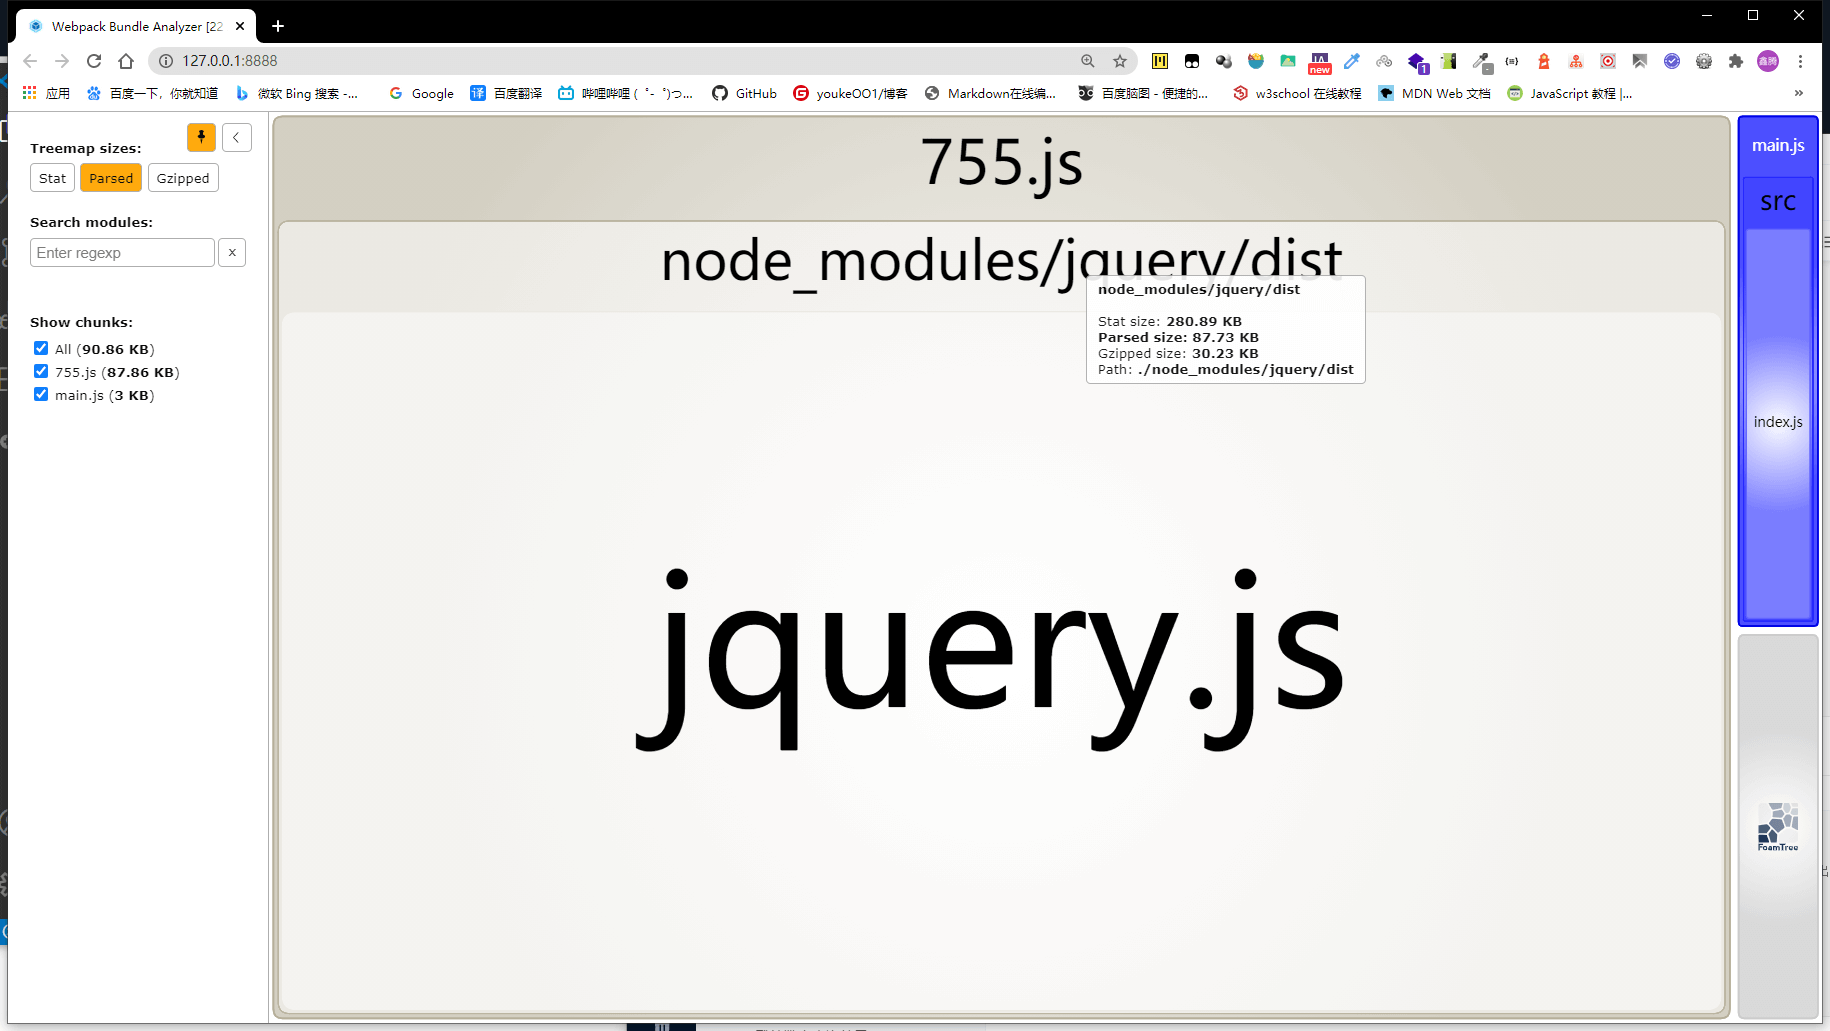The image size is (1830, 1031).
Task: Switch treemap sizes to Gzipped
Action: [x=183, y=178]
